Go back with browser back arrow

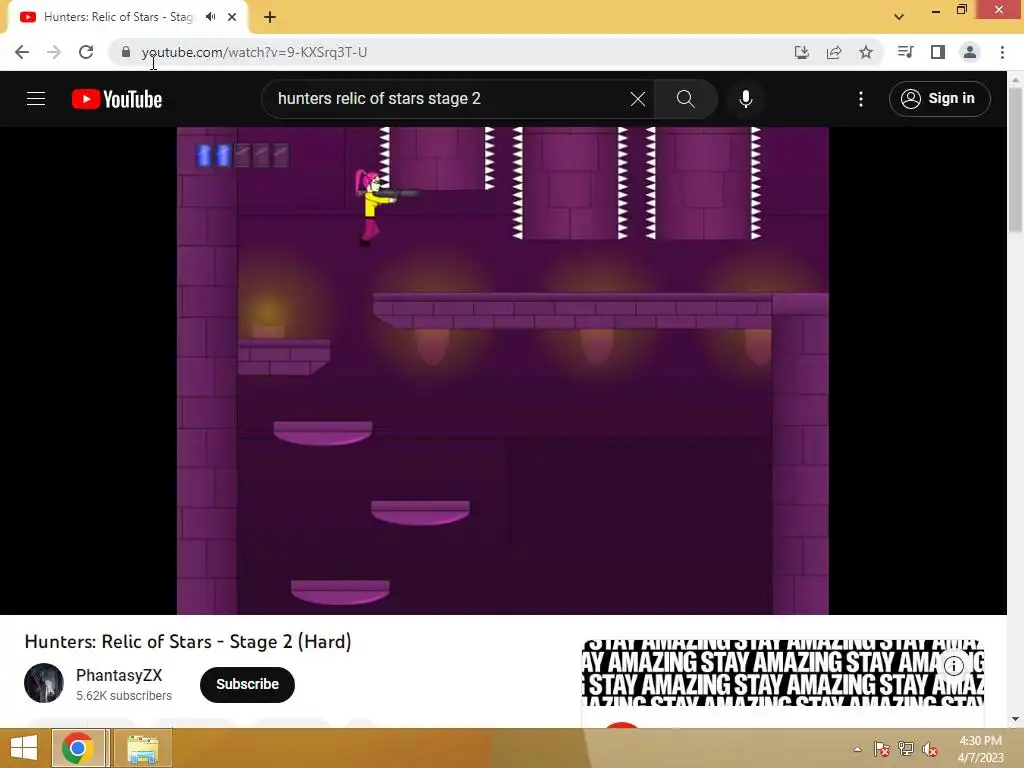tap(22, 52)
